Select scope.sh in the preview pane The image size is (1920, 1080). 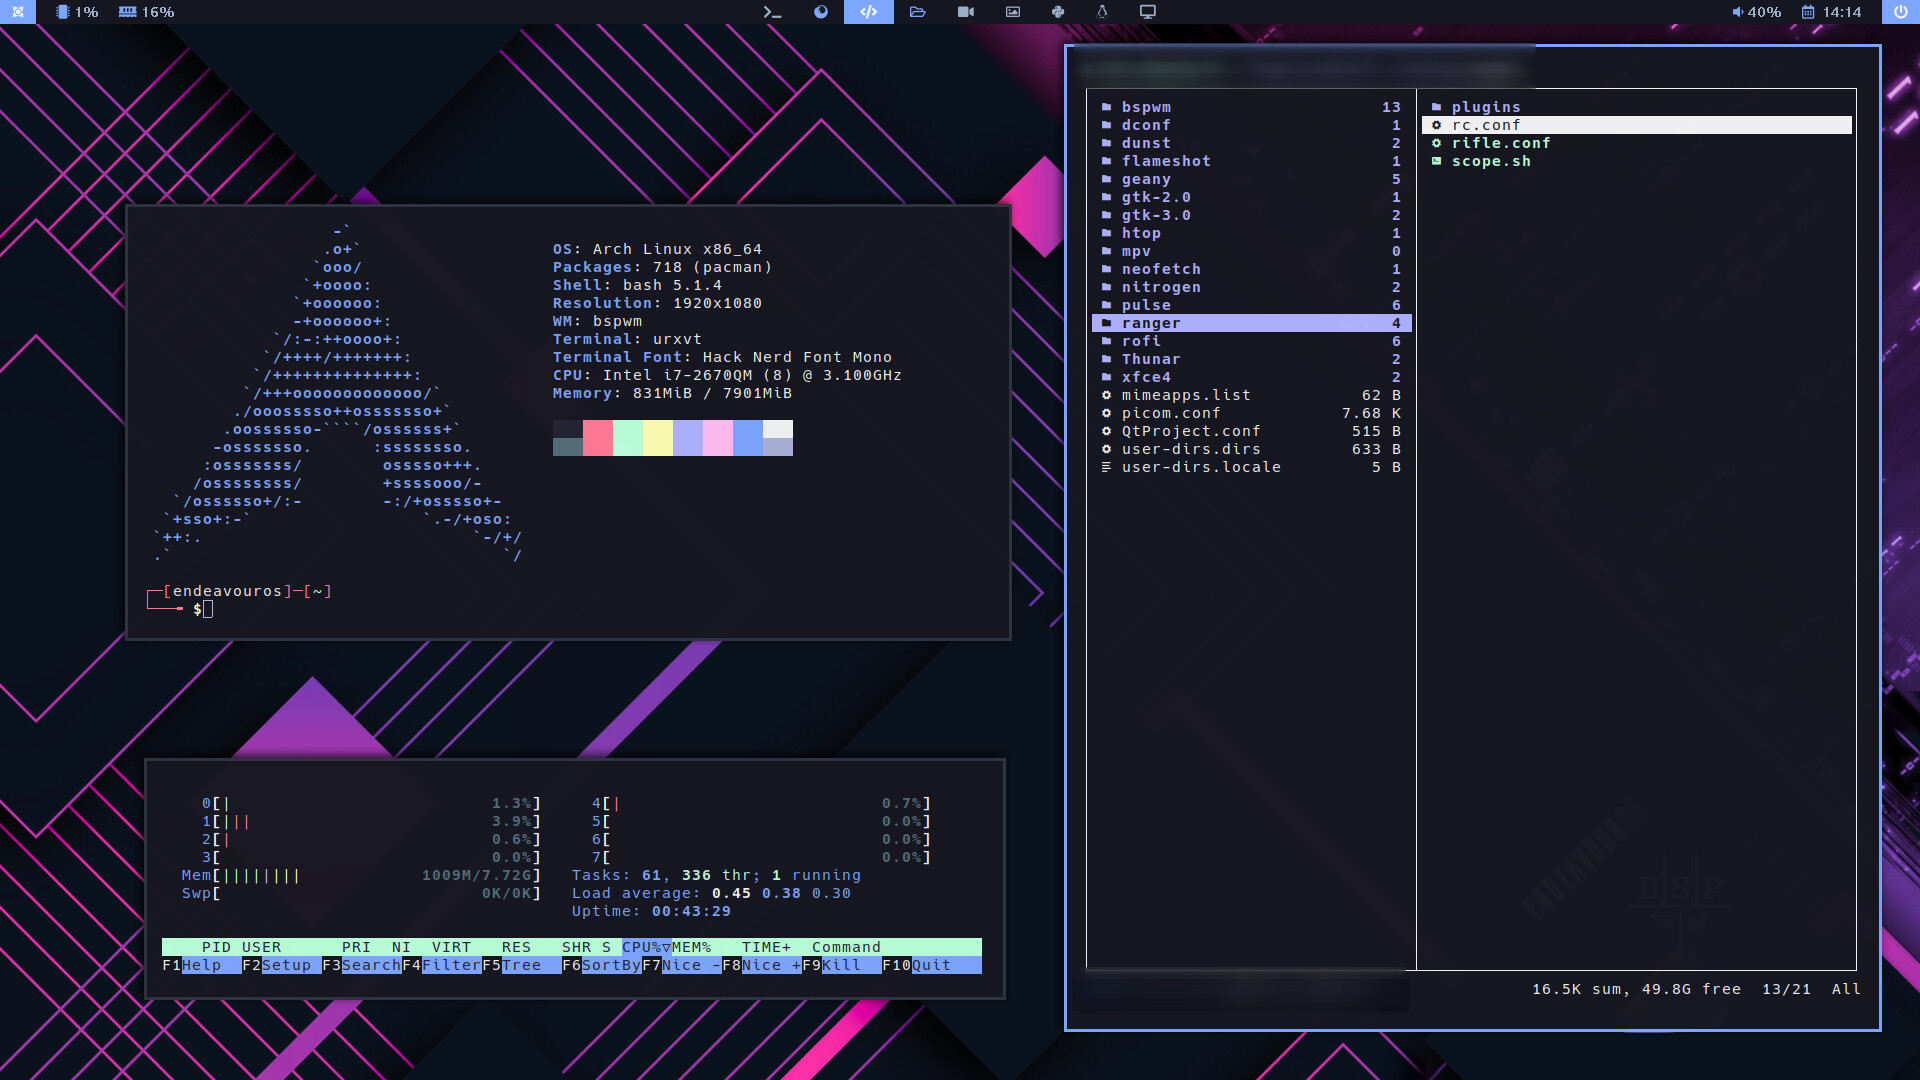coord(1637,161)
